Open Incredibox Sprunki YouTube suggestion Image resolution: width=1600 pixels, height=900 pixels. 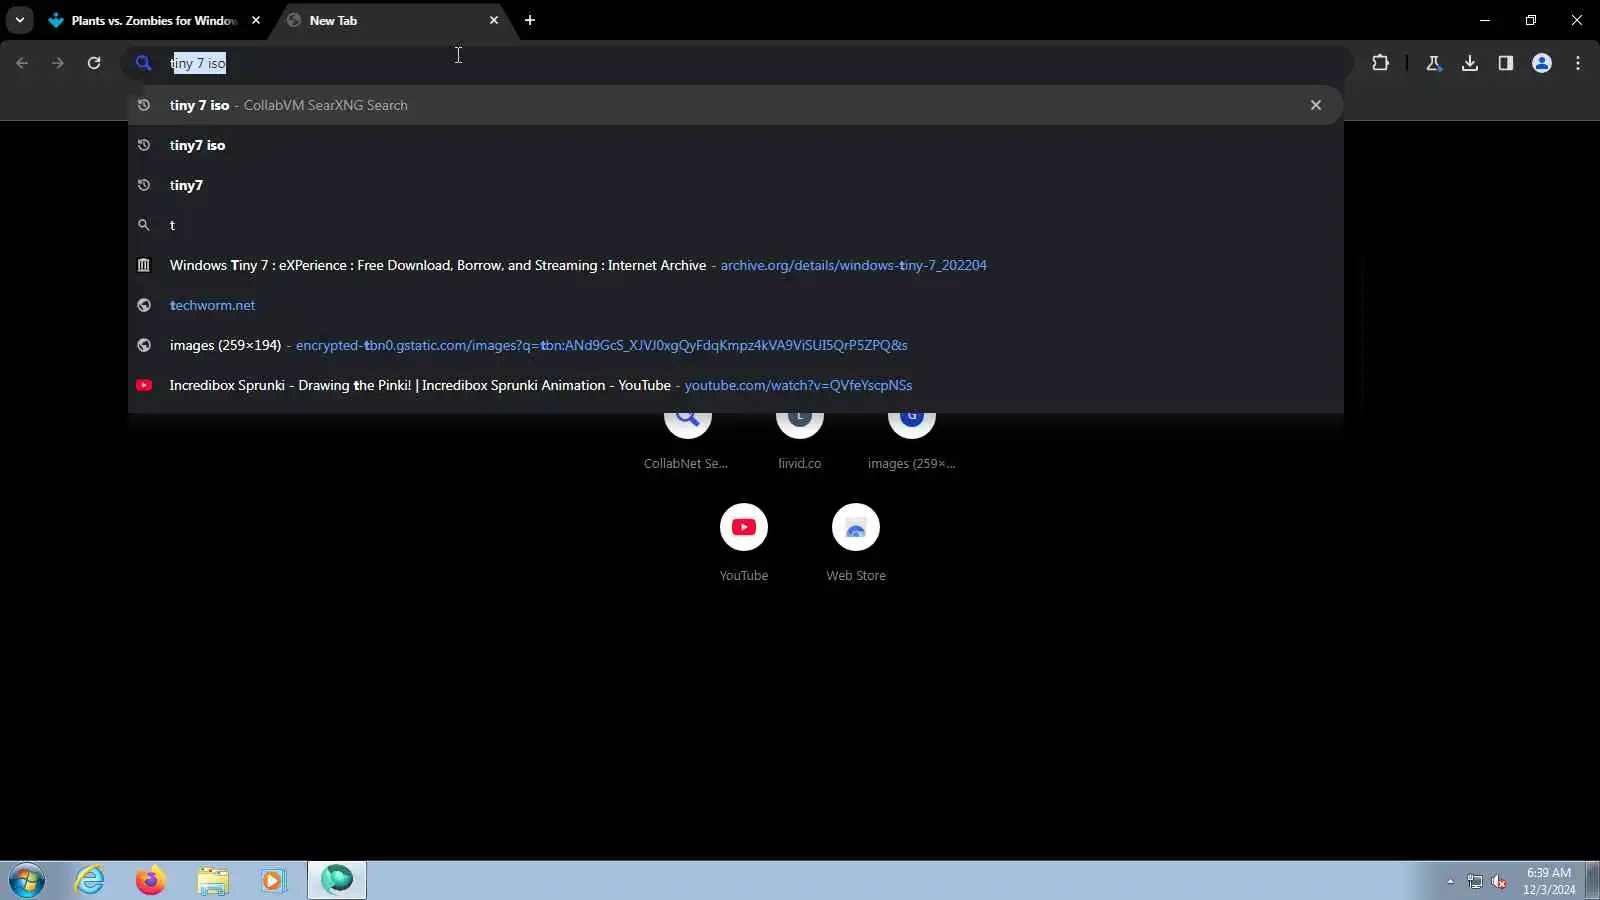(735, 385)
